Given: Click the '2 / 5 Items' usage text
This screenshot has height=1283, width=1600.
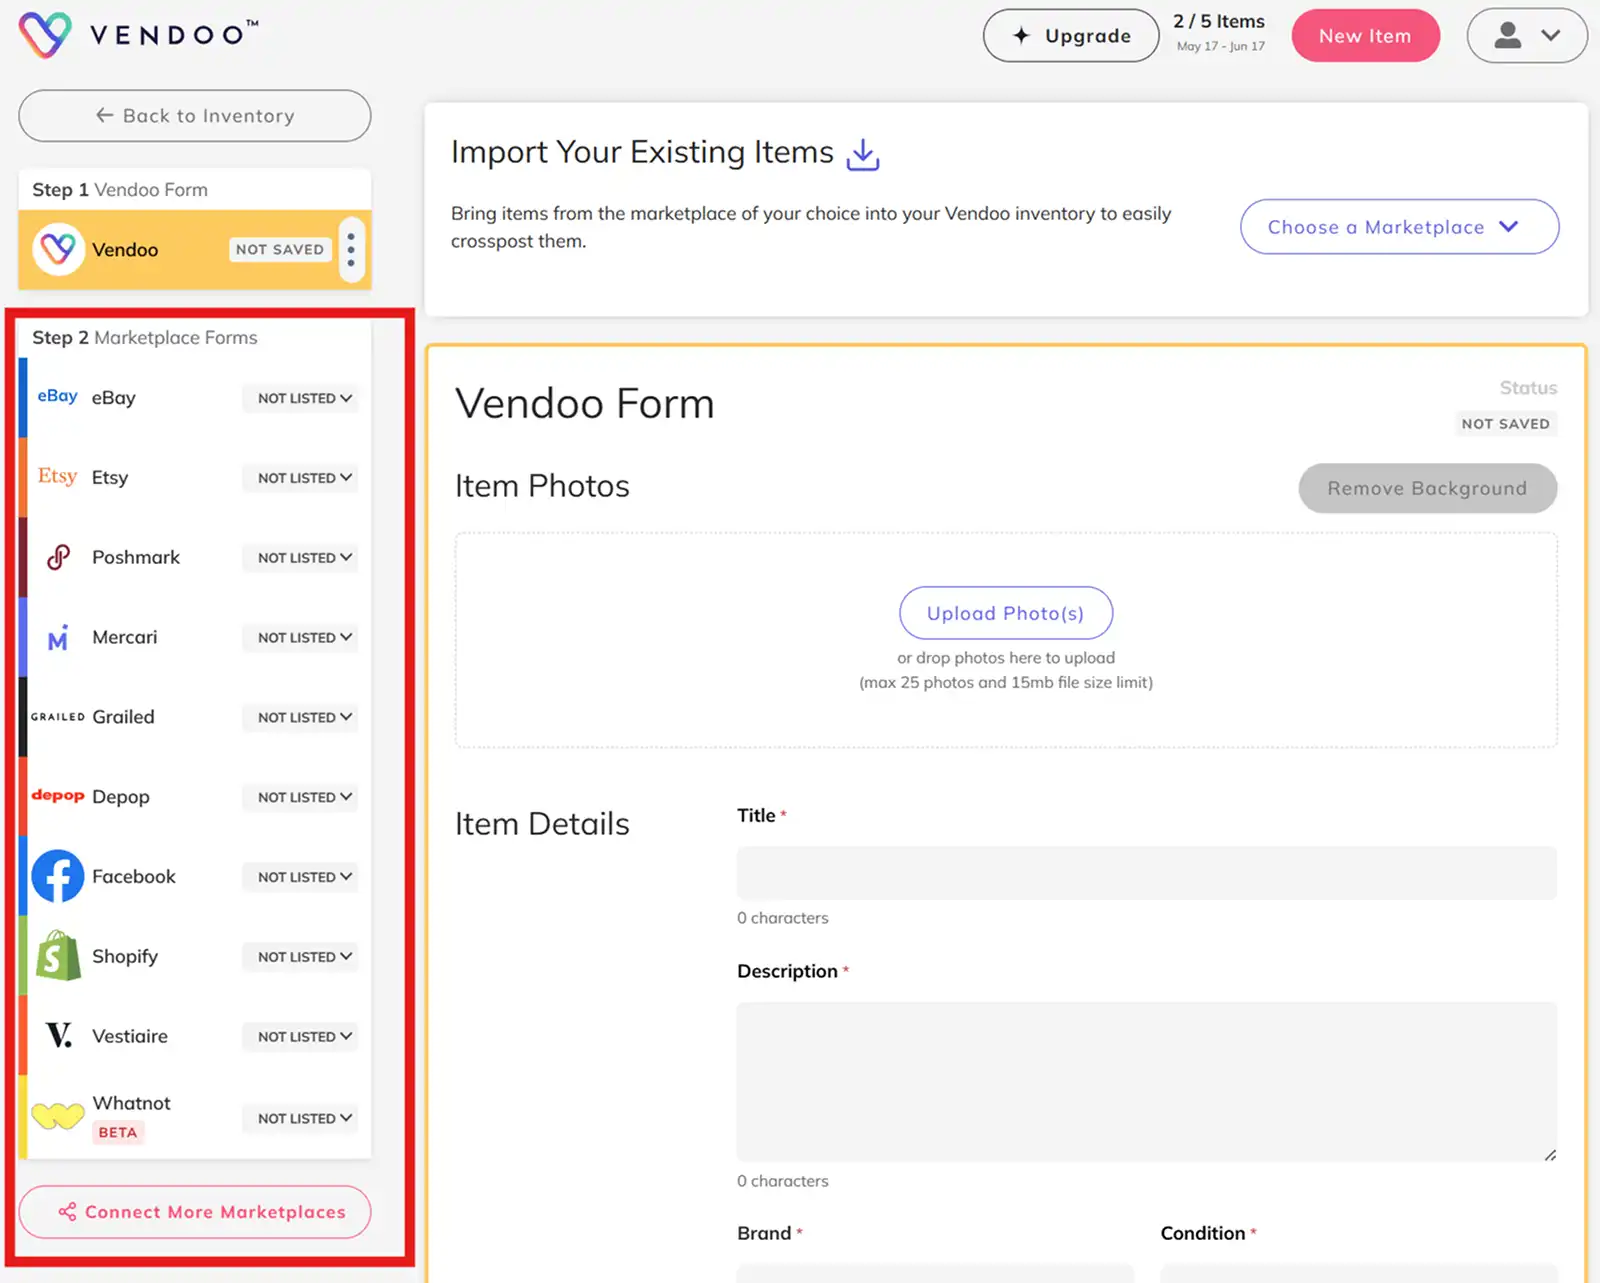Looking at the screenshot, I should [1219, 21].
